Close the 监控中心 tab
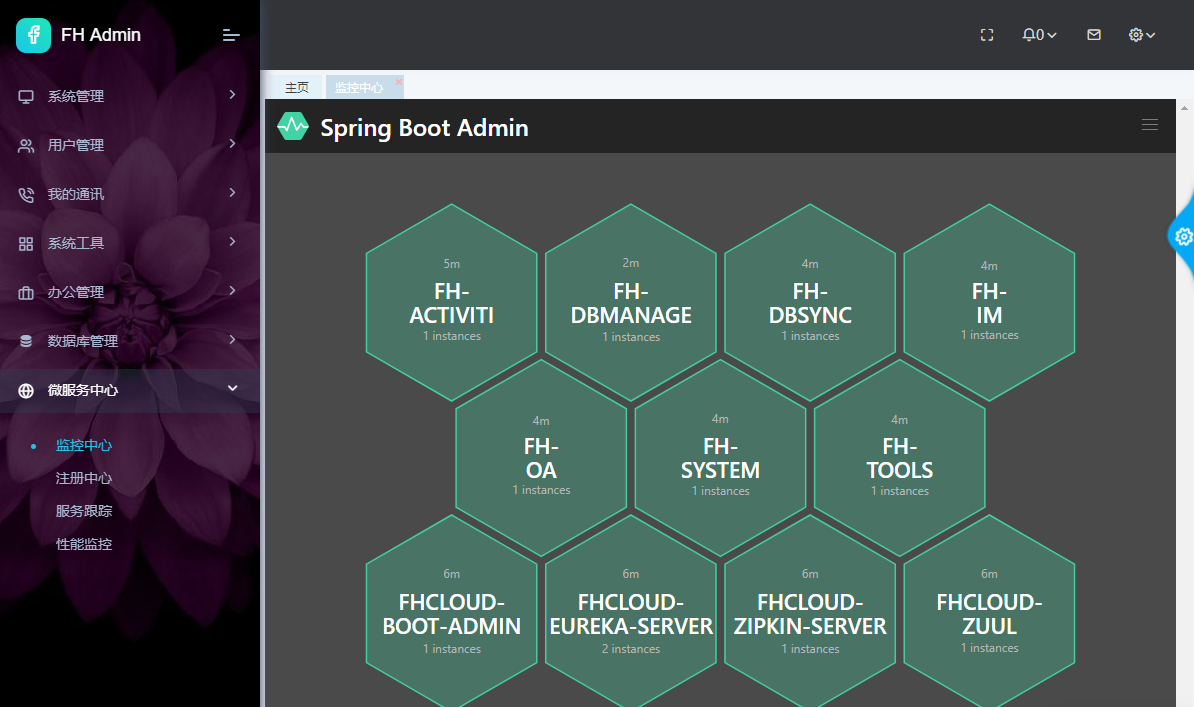 pos(398,81)
